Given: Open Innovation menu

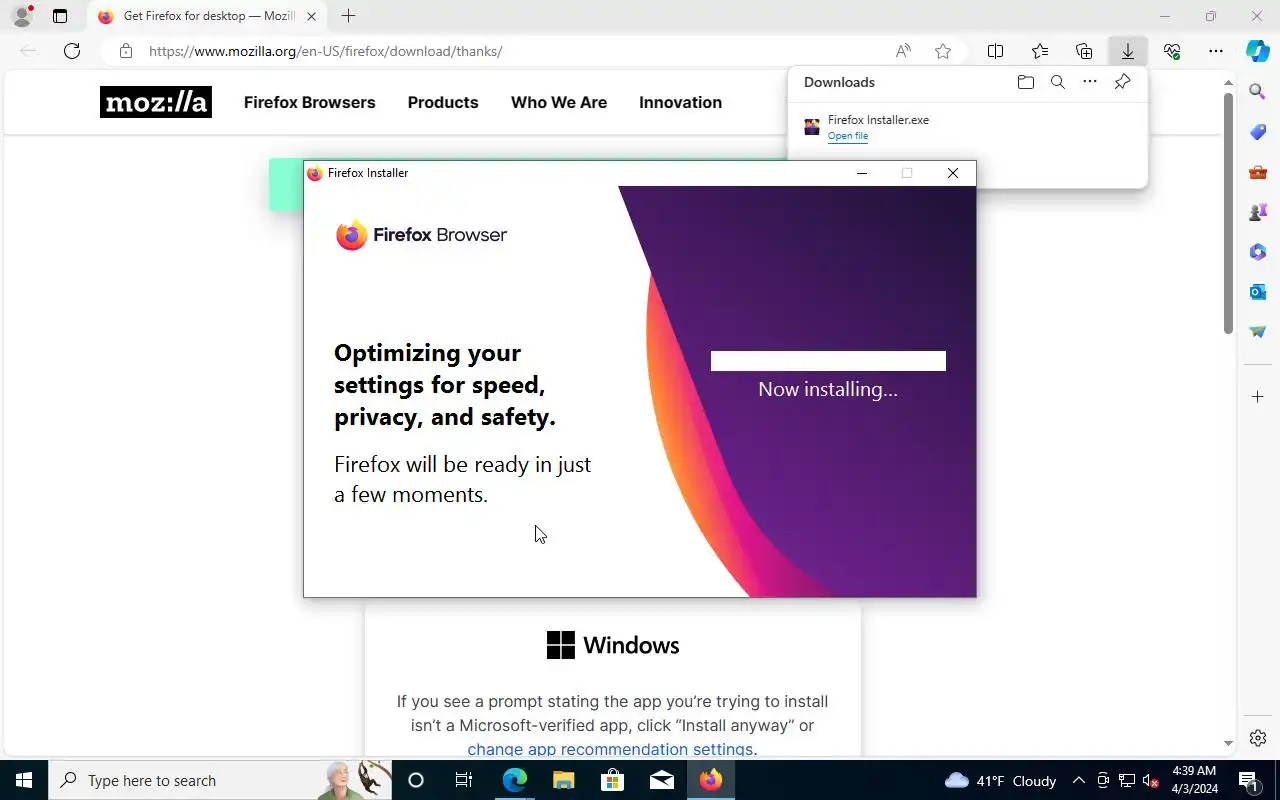Looking at the screenshot, I should click(680, 102).
